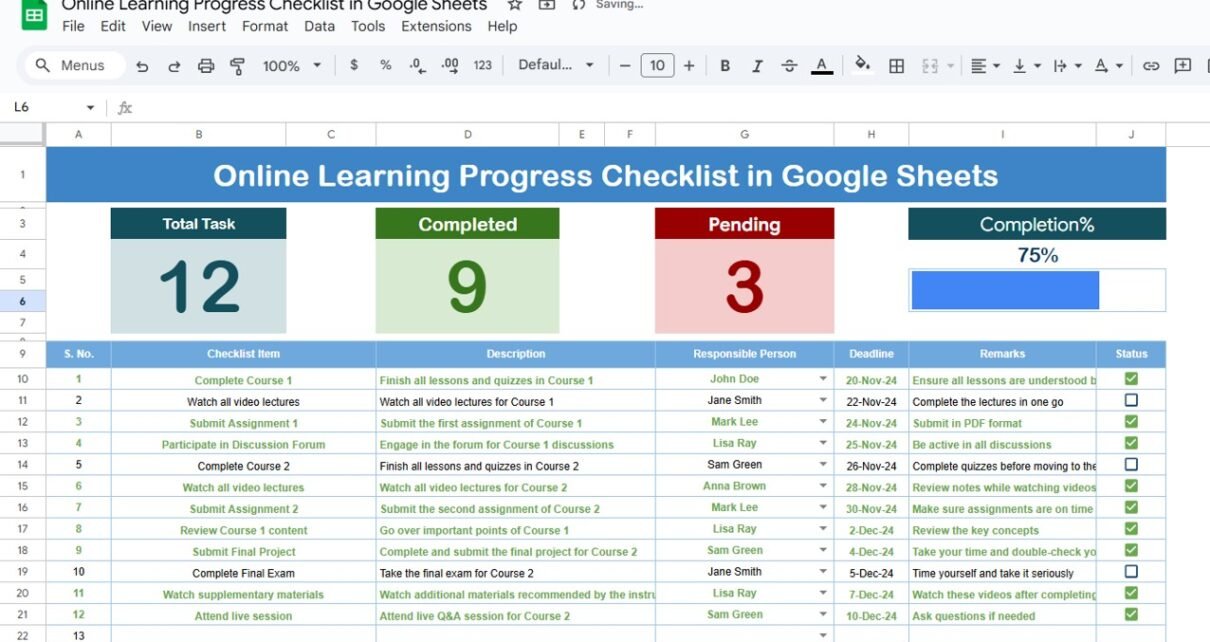Image resolution: width=1210 pixels, height=642 pixels.
Task: Open the 100% zoom dropdown
Action: click(292, 66)
